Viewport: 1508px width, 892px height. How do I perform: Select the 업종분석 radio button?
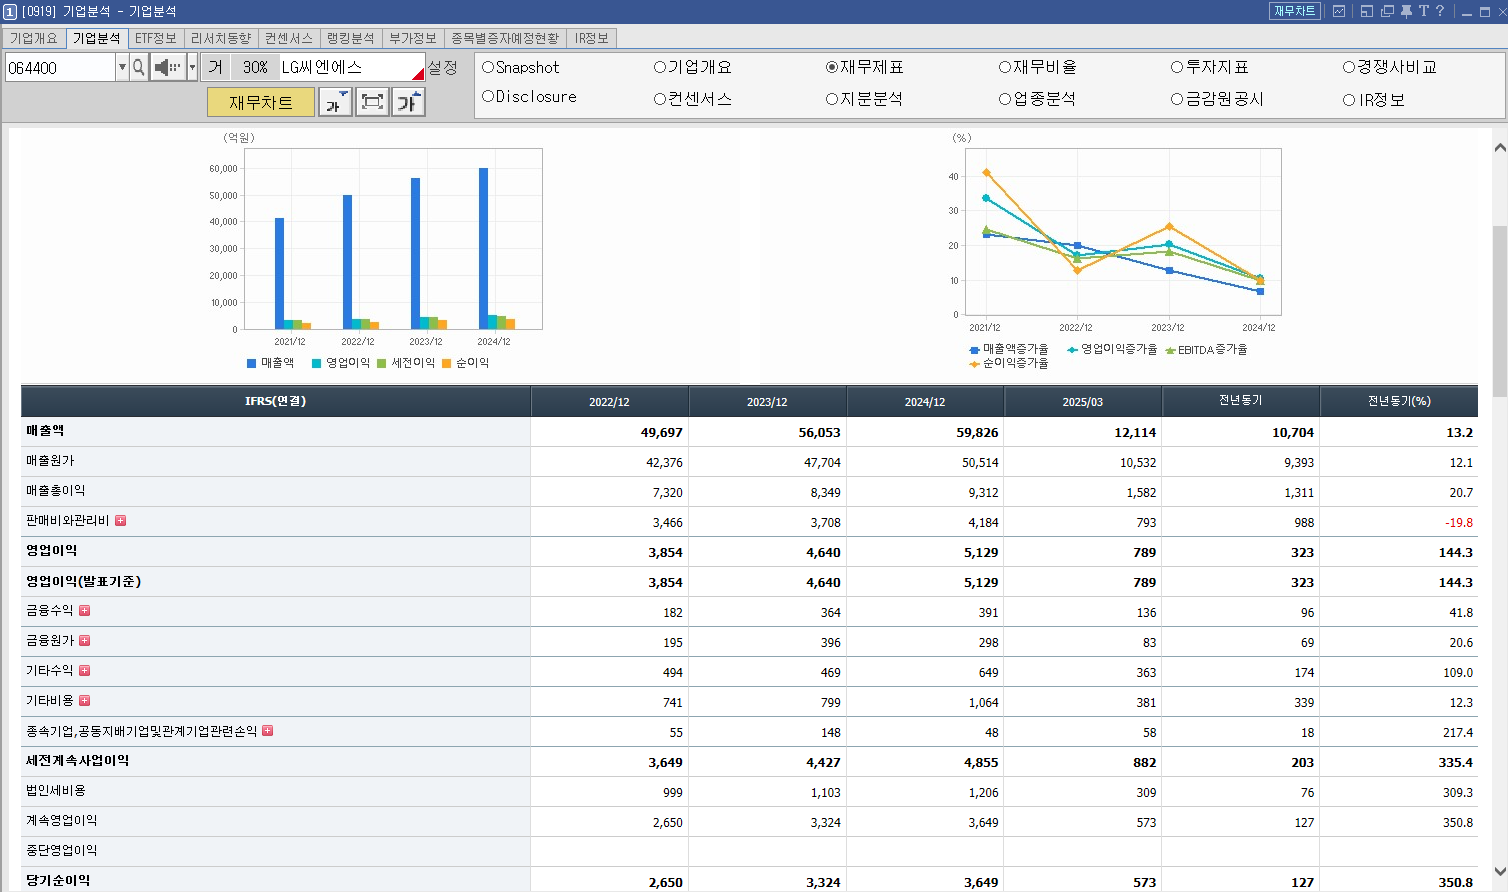1005,99
